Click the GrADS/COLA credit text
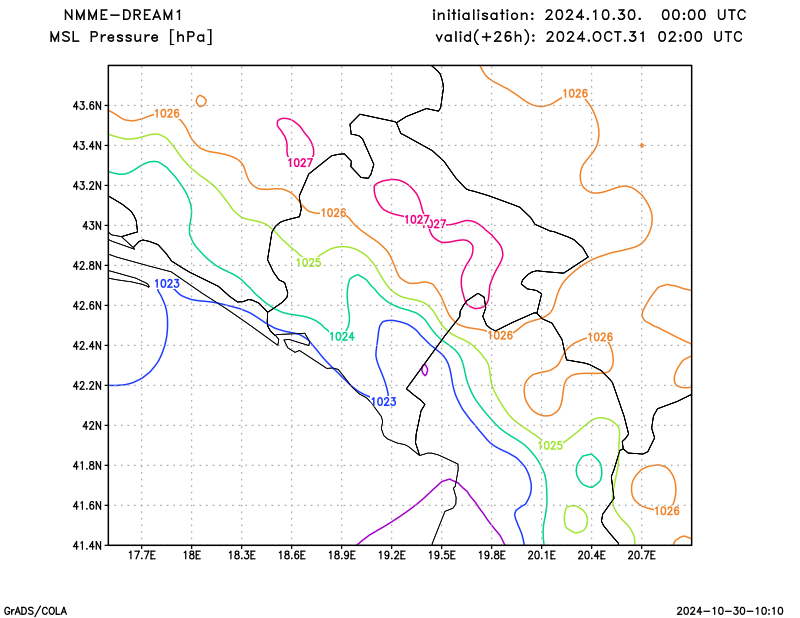The image size is (800, 618). (x=35, y=611)
